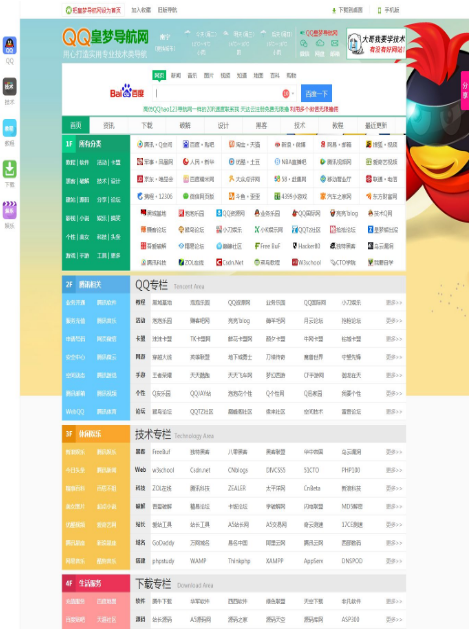
Task: Open the ZOL在线 site link
Action: pyautogui.click(x=191, y=262)
